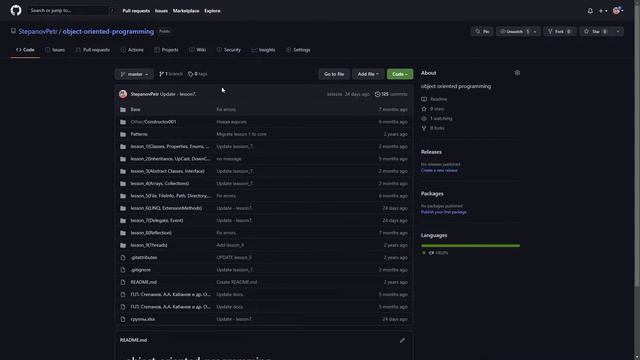The image size is (640, 360).
Task: Open the notifications bell
Action: (x=590, y=11)
